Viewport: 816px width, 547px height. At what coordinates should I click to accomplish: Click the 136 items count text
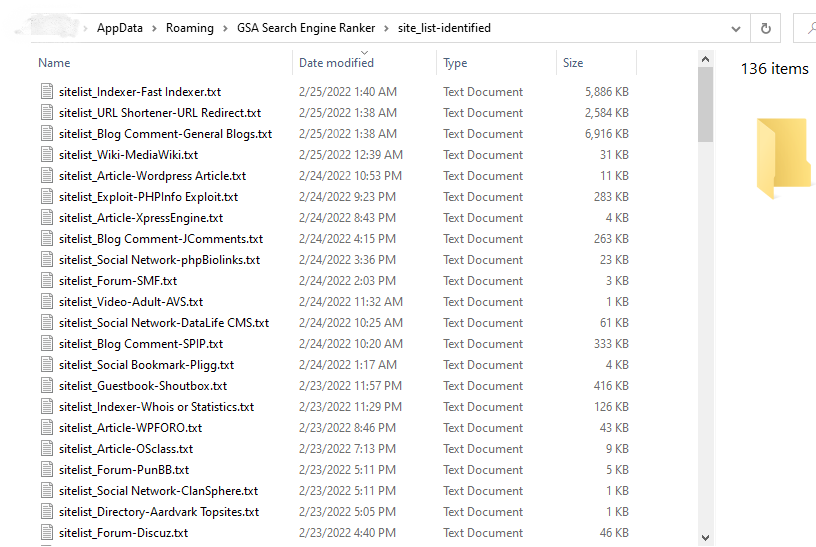pos(774,69)
